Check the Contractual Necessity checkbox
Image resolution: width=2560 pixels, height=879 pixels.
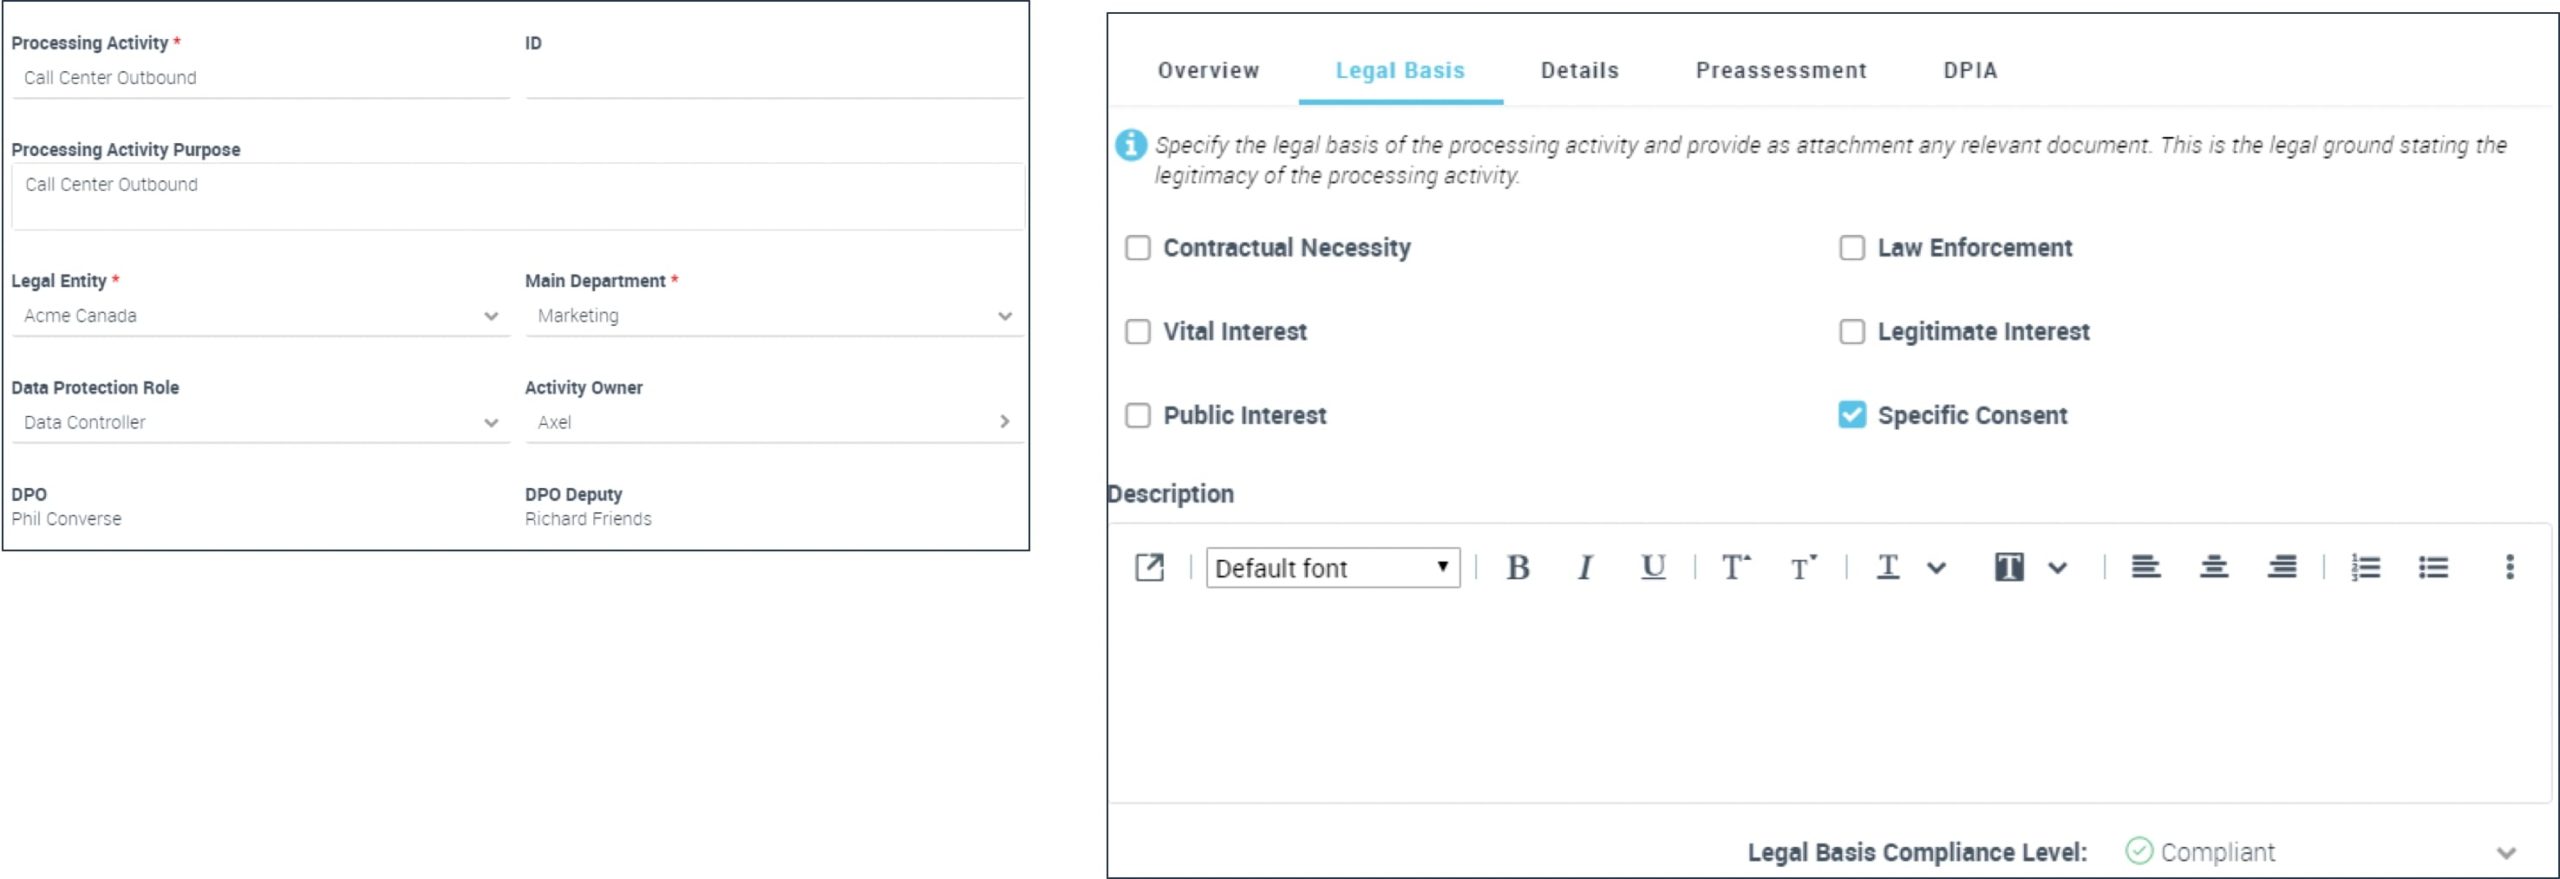[x=1138, y=248]
